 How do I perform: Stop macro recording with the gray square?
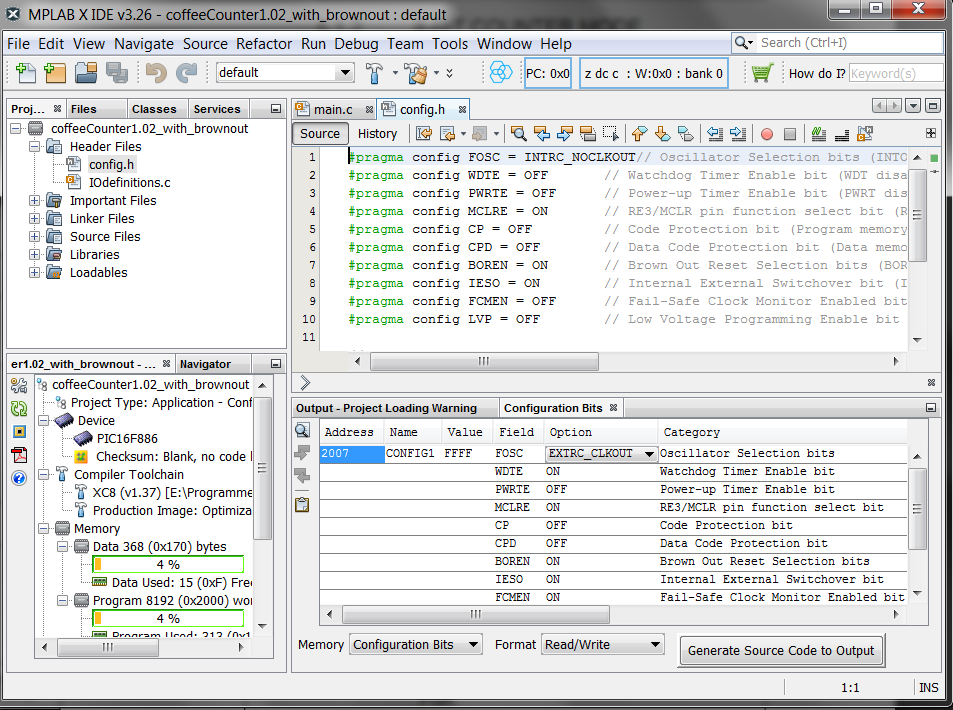(790, 134)
